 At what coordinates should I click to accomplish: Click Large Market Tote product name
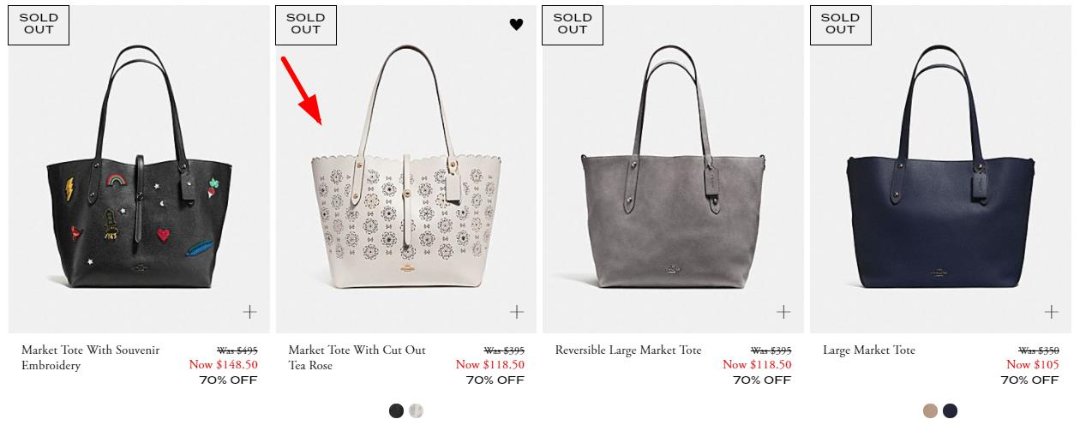point(869,350)
